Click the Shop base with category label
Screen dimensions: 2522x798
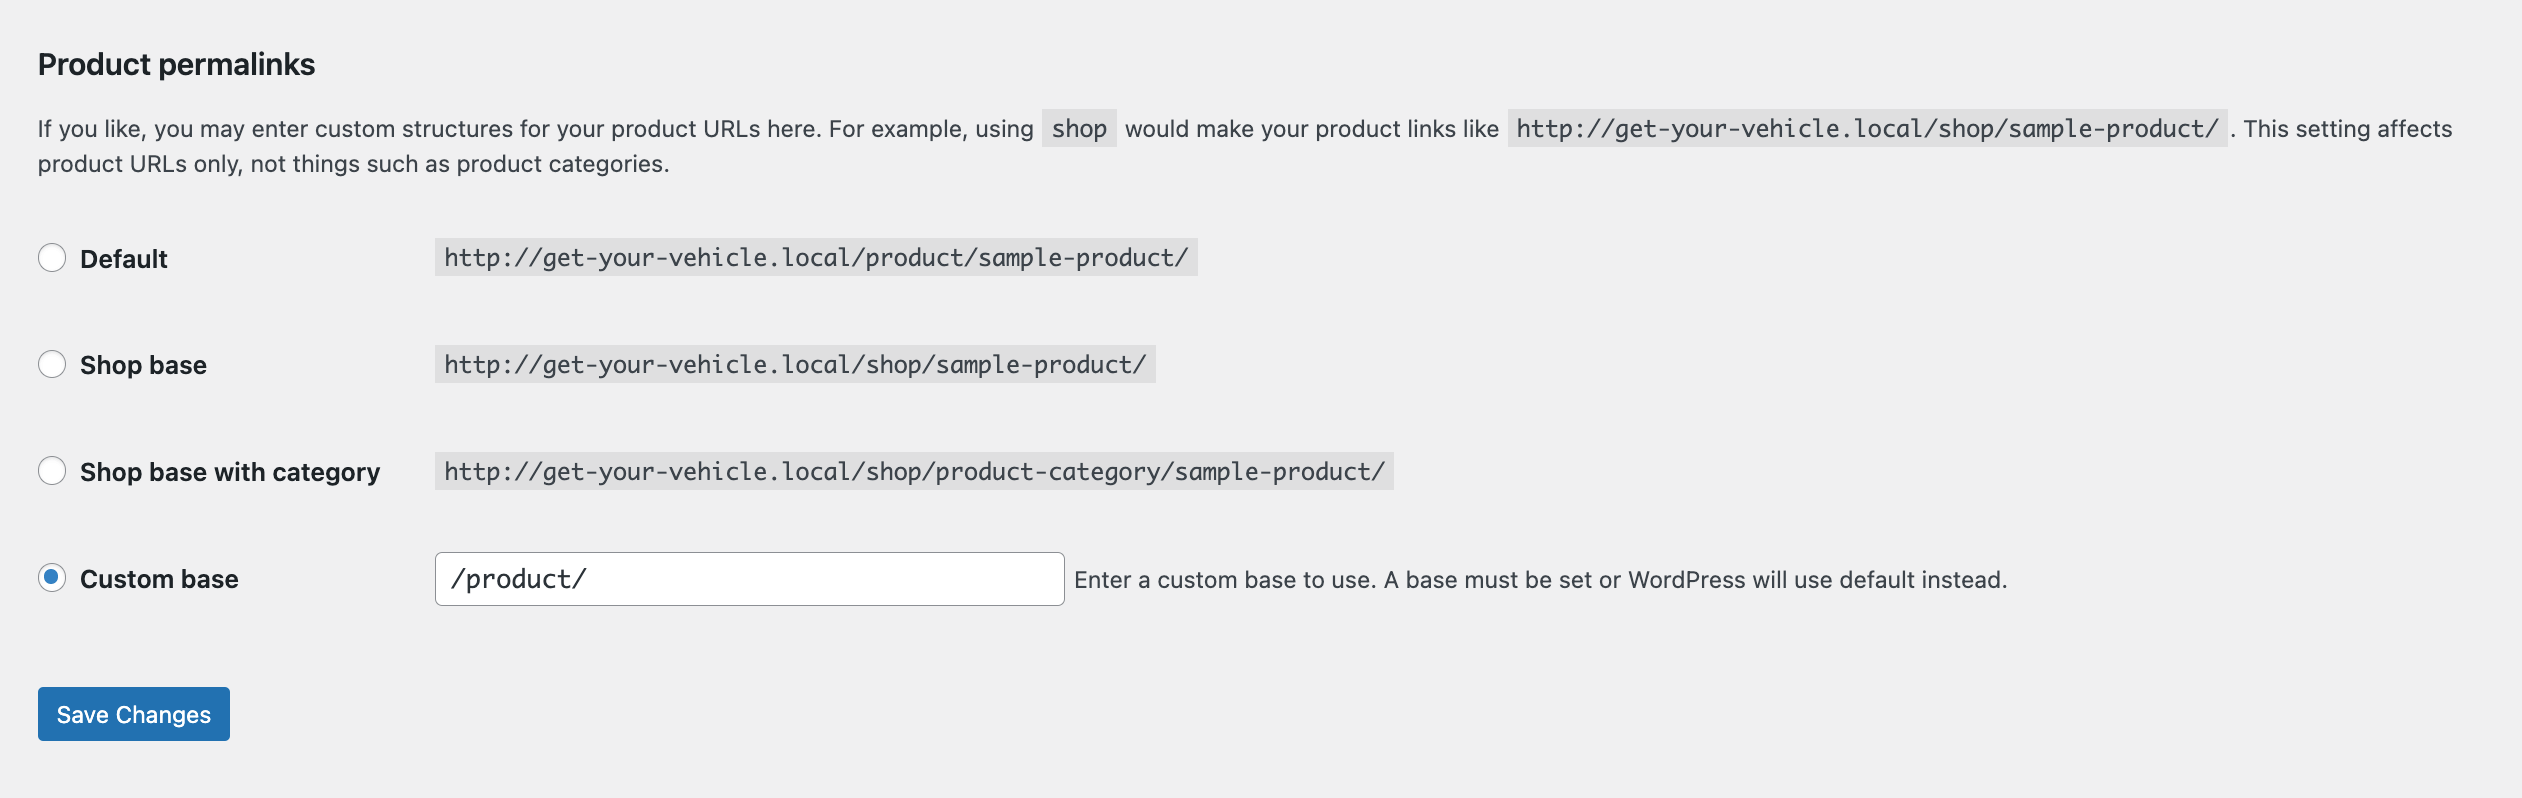[230, 472]
